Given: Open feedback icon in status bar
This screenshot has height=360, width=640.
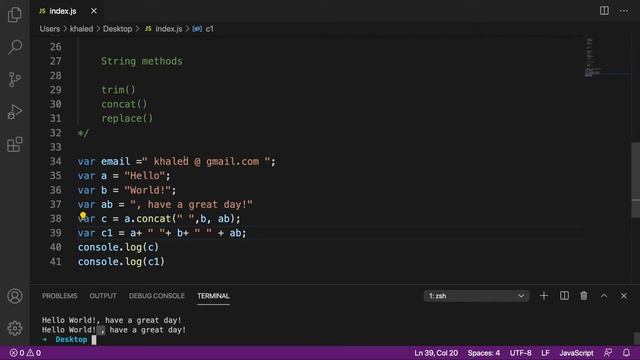Looking at the screenshot, I should (608, 353).
